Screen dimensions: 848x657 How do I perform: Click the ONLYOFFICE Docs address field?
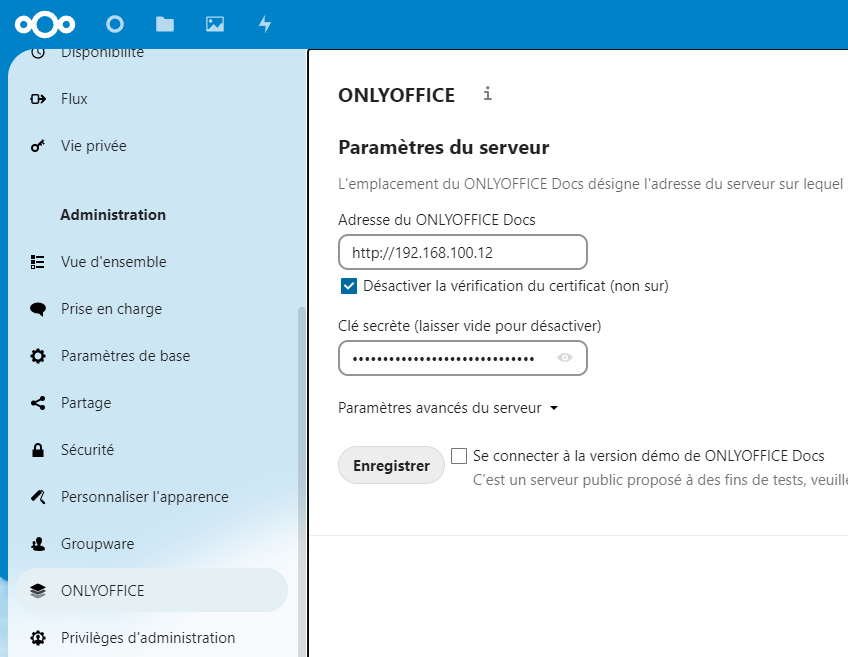click(x=462, y=252)
